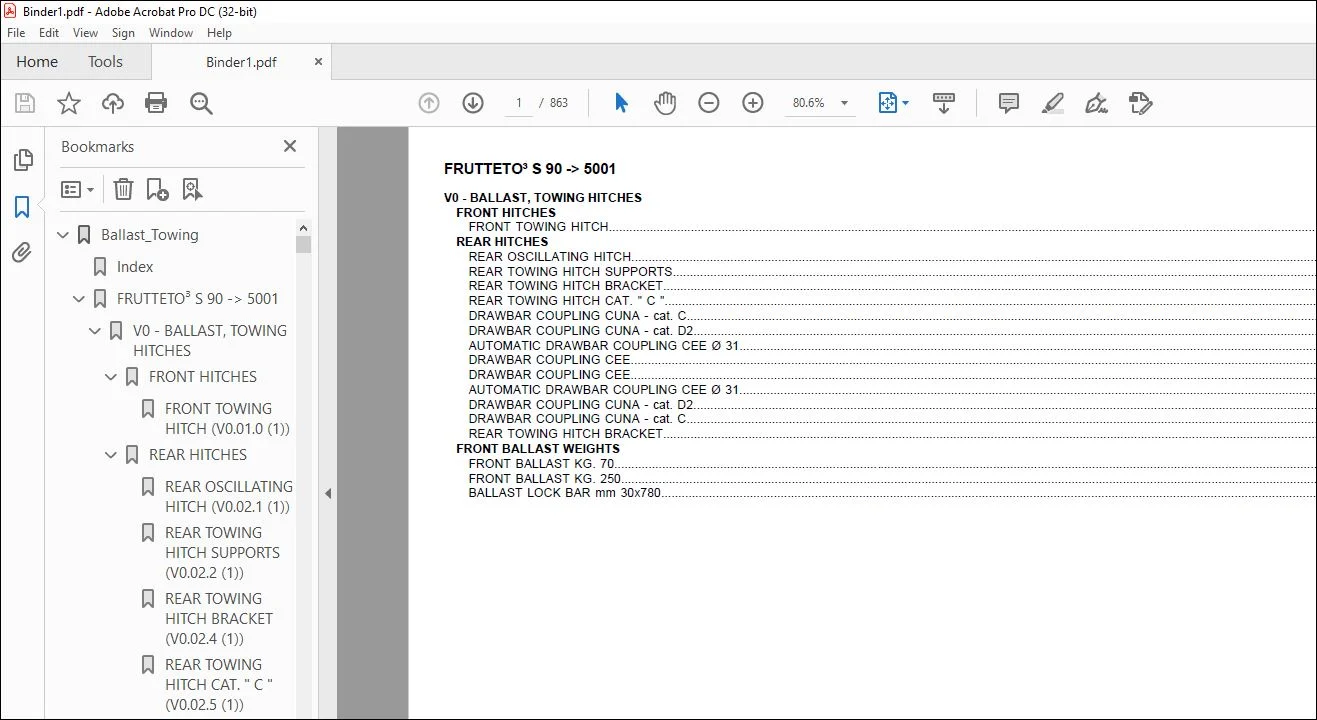Collapse the REAR HITCHES bookmark
Viewport: 1317px width, 720px height.
(112, 455)
